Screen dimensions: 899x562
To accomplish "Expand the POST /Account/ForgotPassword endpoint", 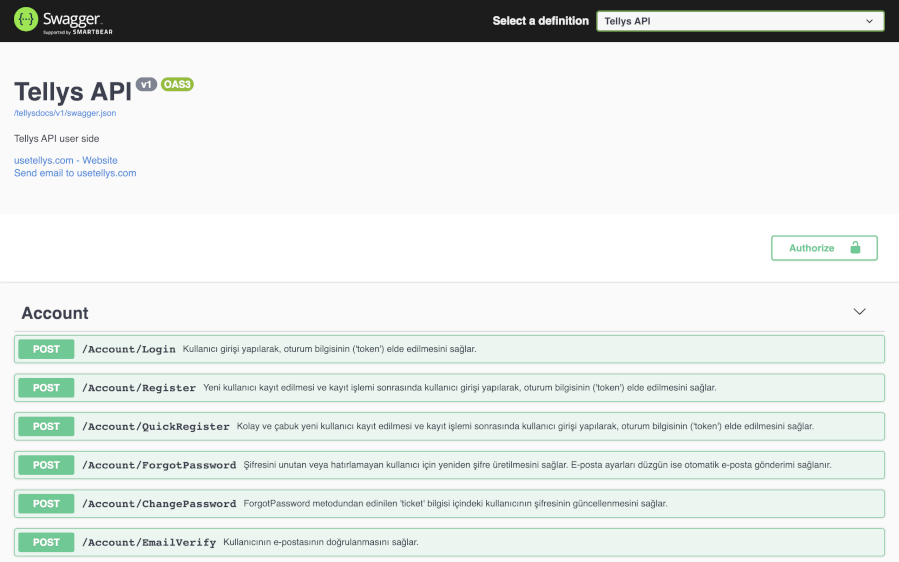I will click(159, 465).
